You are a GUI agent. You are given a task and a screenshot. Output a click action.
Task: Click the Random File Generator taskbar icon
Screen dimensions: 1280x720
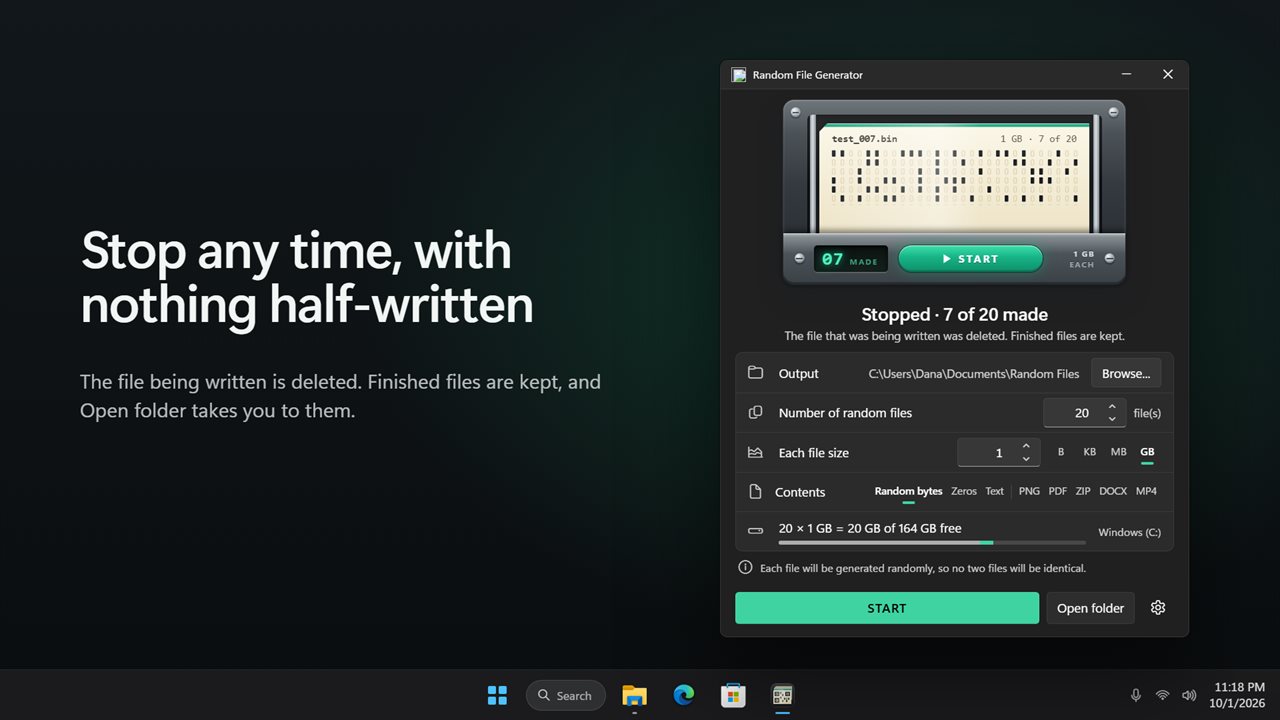point(782,695)
